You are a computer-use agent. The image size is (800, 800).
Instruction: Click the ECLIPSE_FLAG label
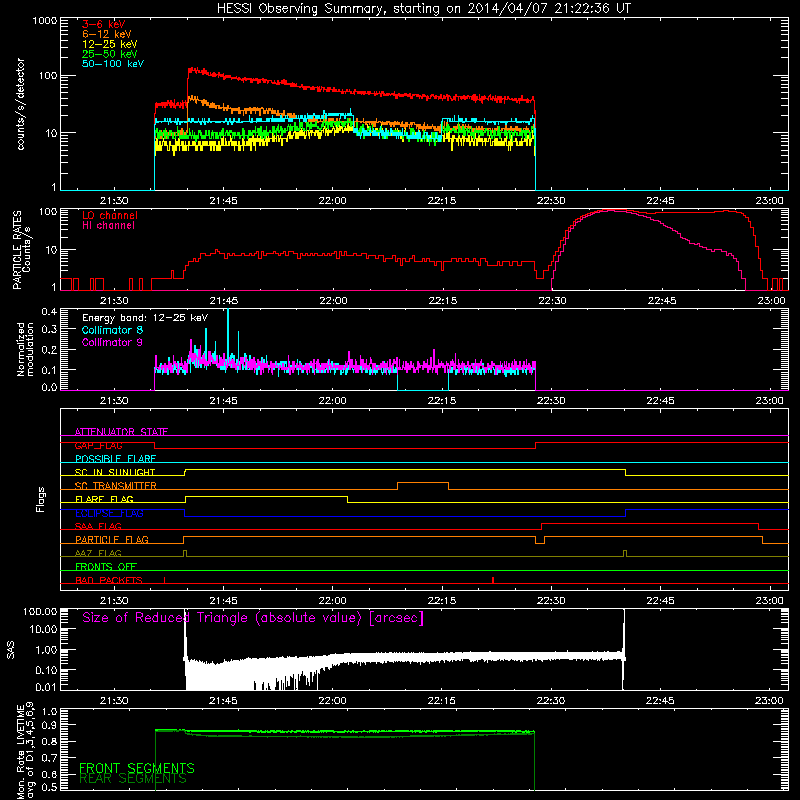(109, 513)
